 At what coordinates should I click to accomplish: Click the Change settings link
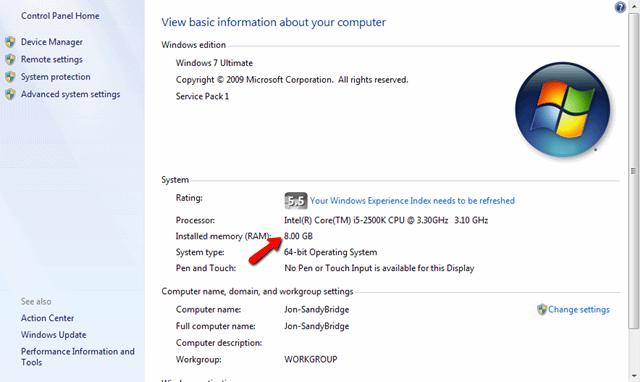578,309
